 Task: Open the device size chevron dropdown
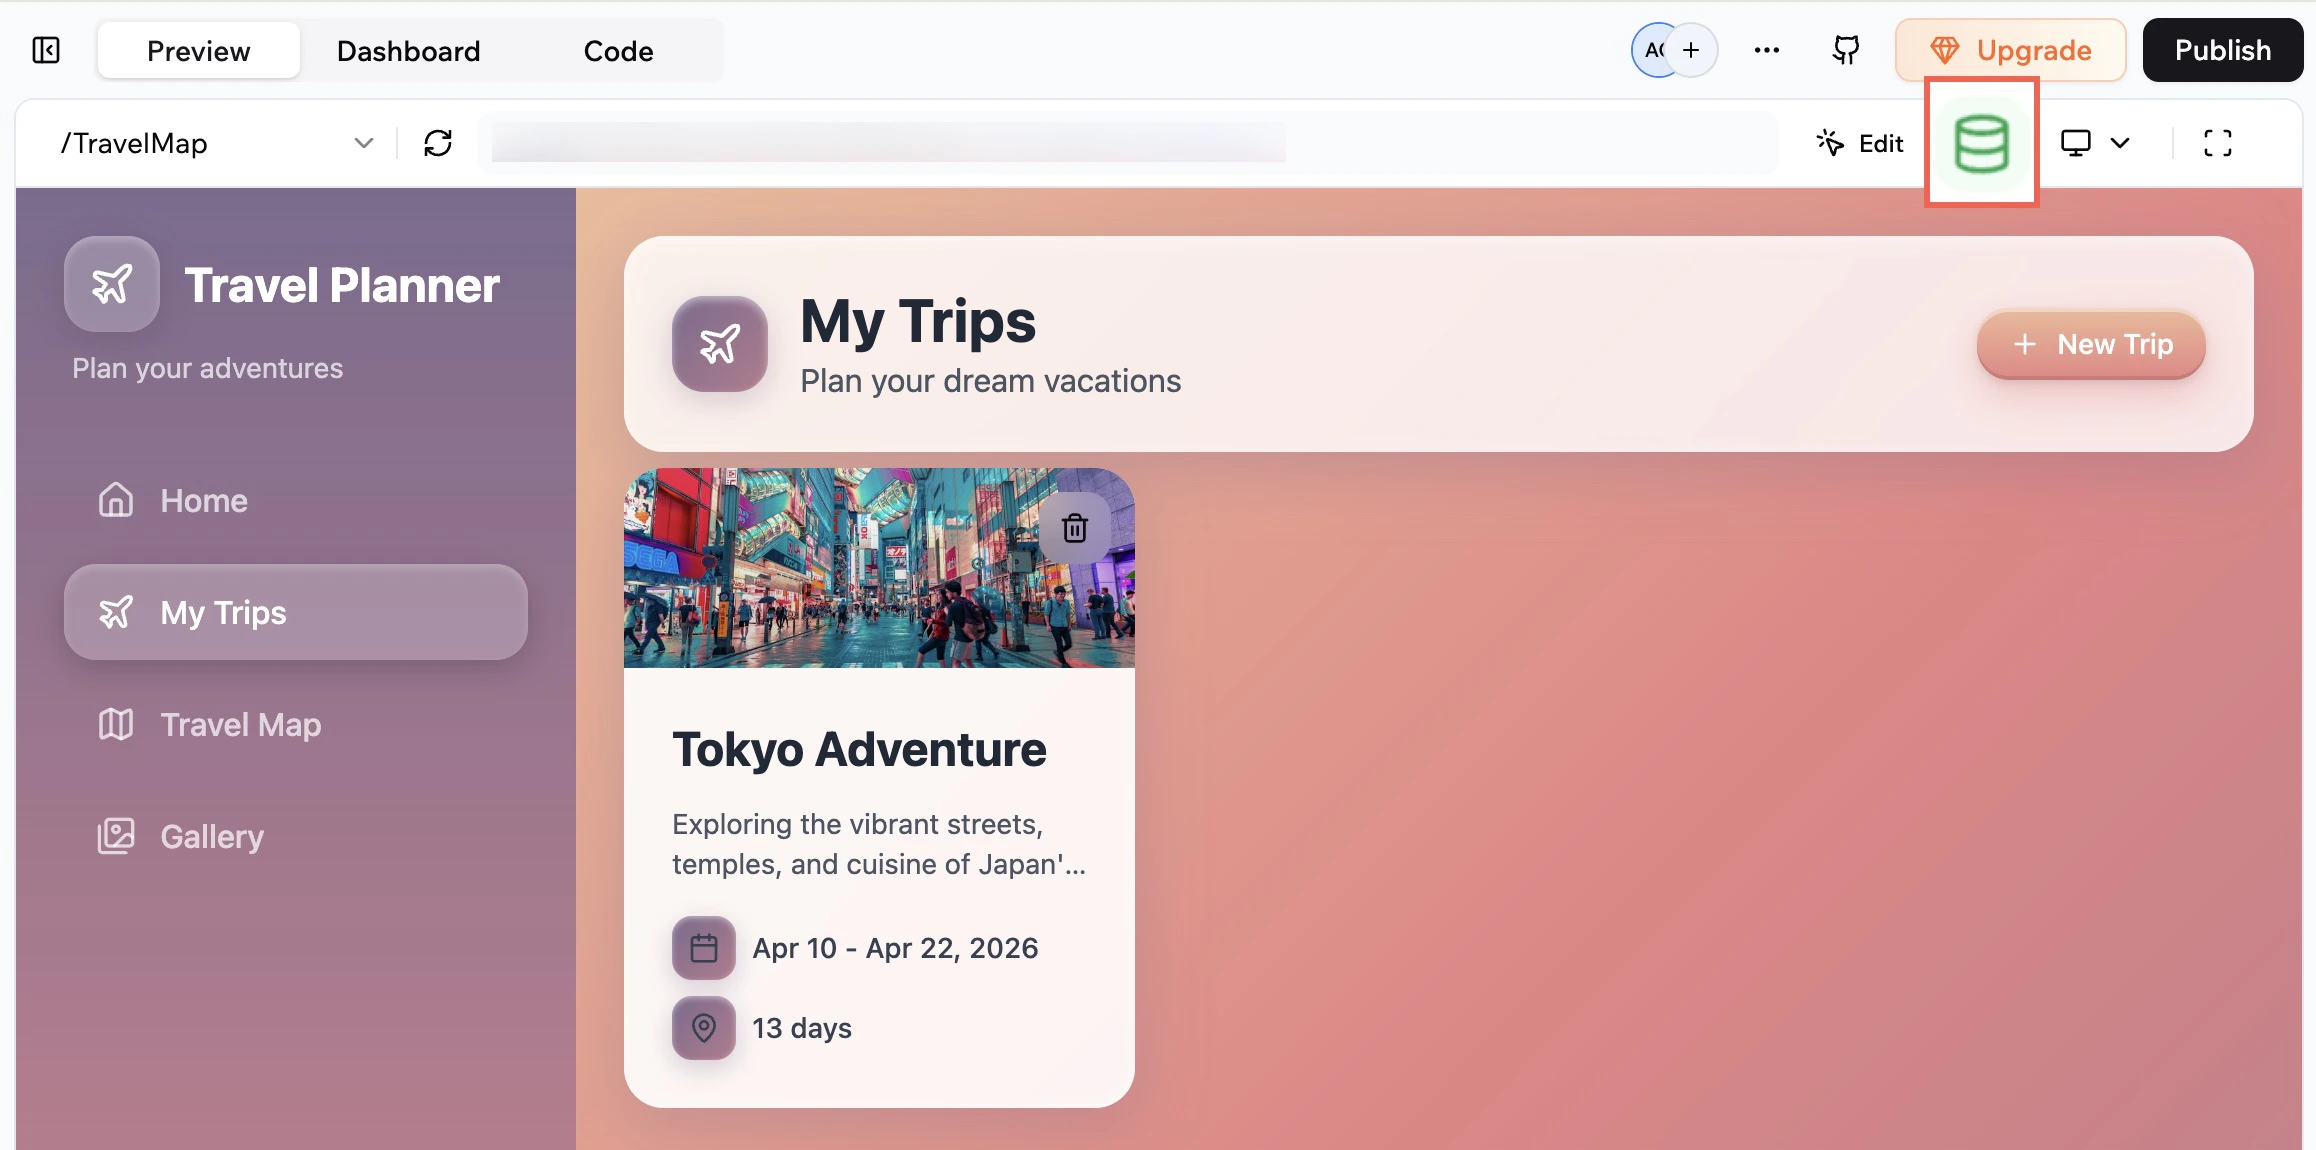click(x=2120, y=143)
